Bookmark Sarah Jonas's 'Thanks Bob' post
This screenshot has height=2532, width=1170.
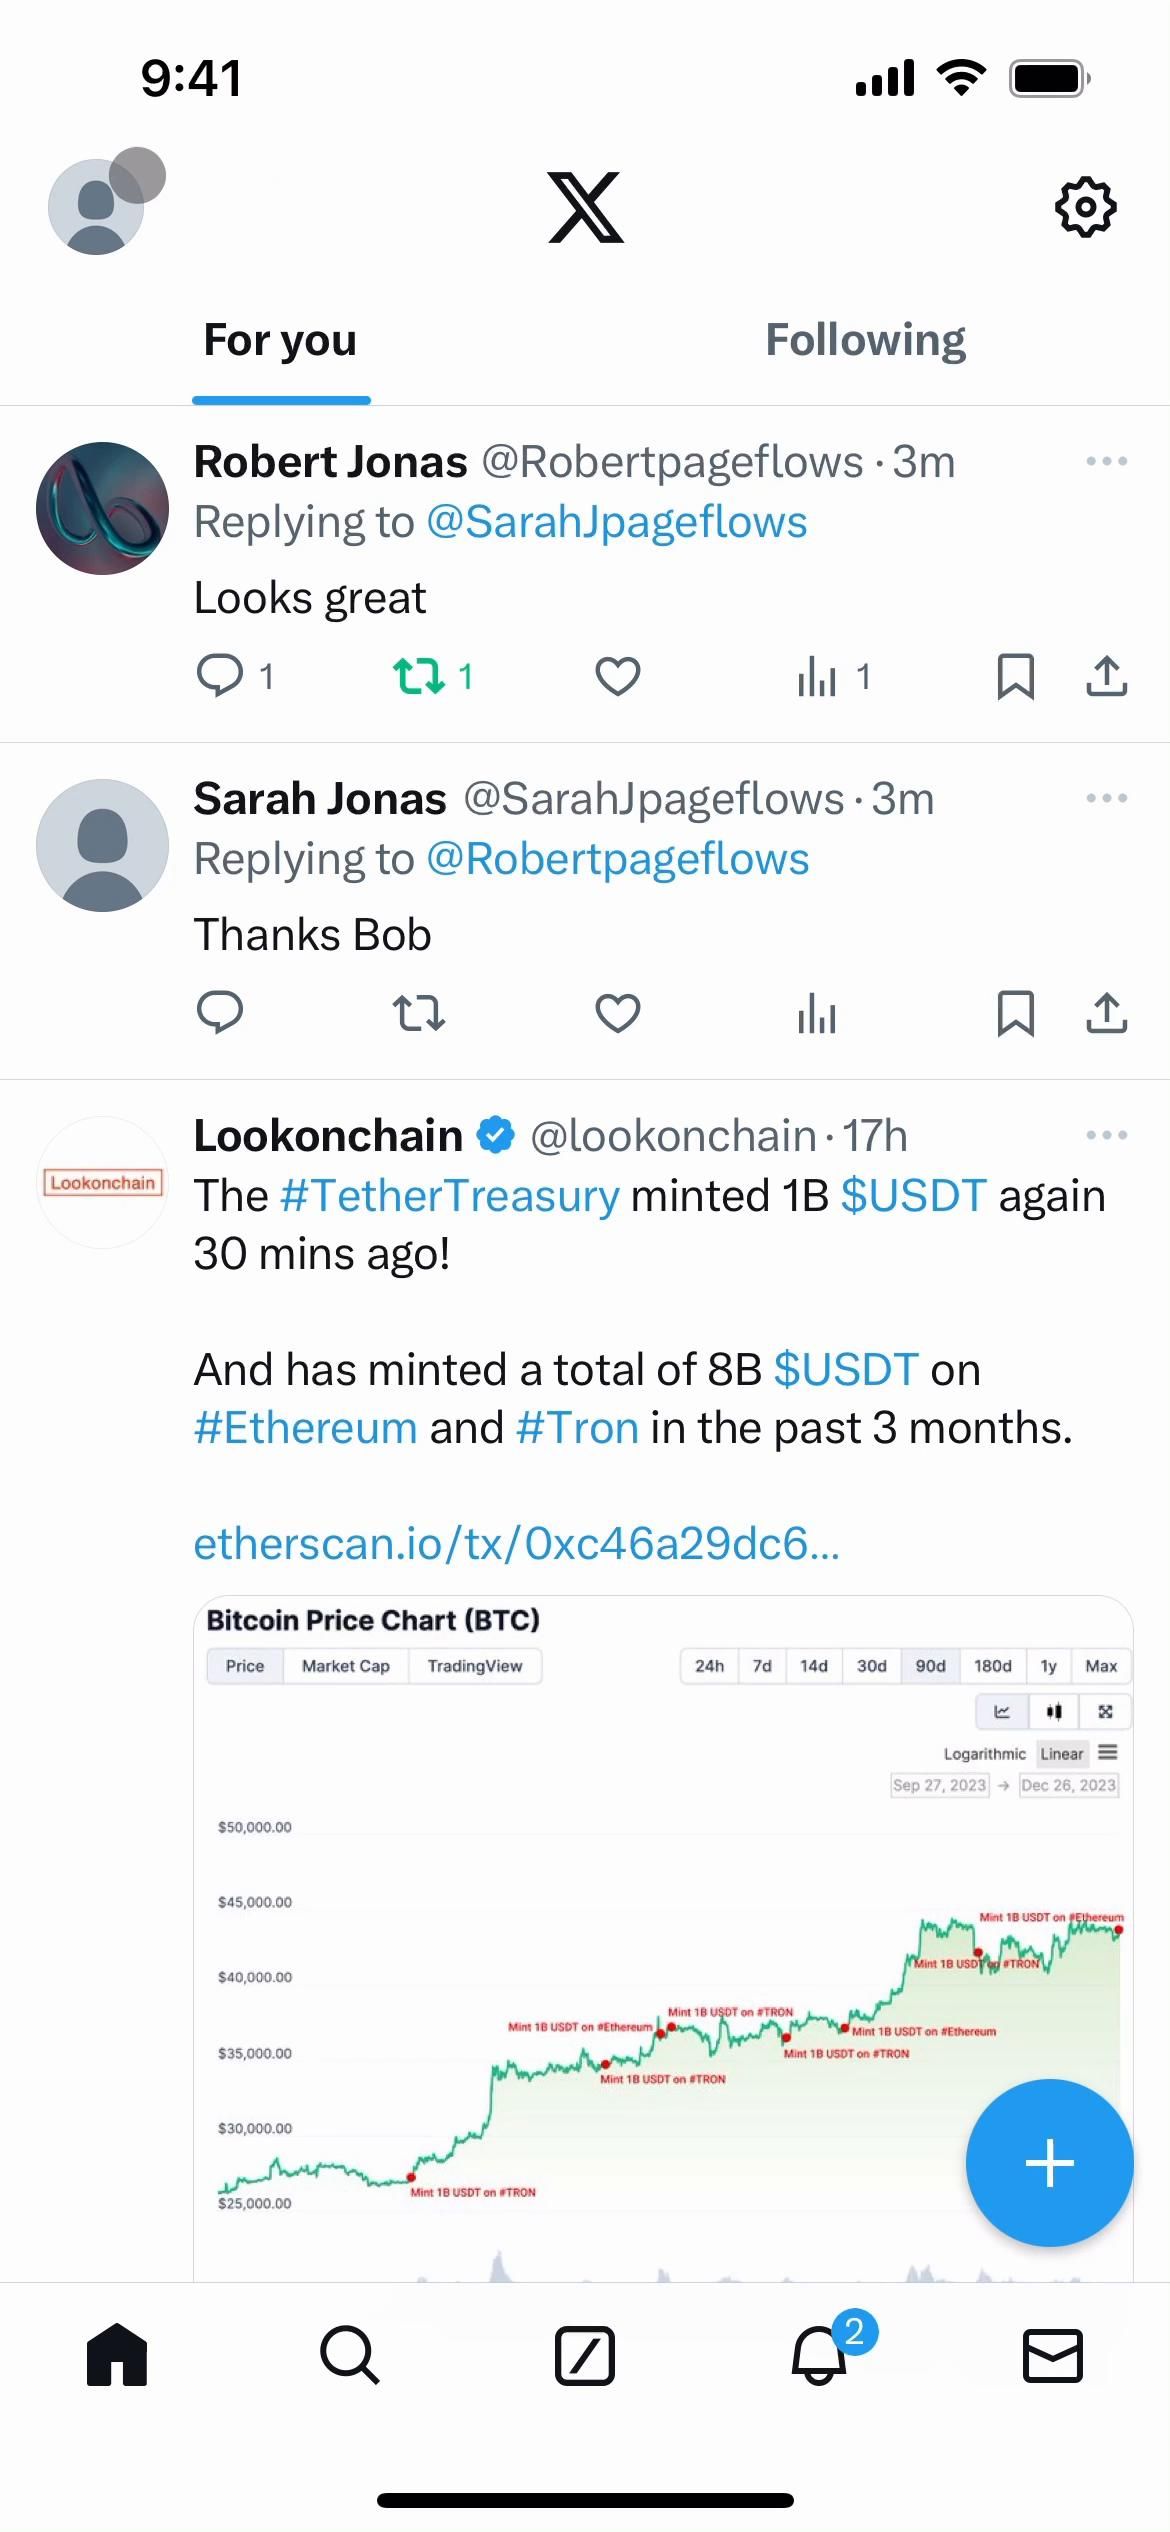click(1016, 1013)
